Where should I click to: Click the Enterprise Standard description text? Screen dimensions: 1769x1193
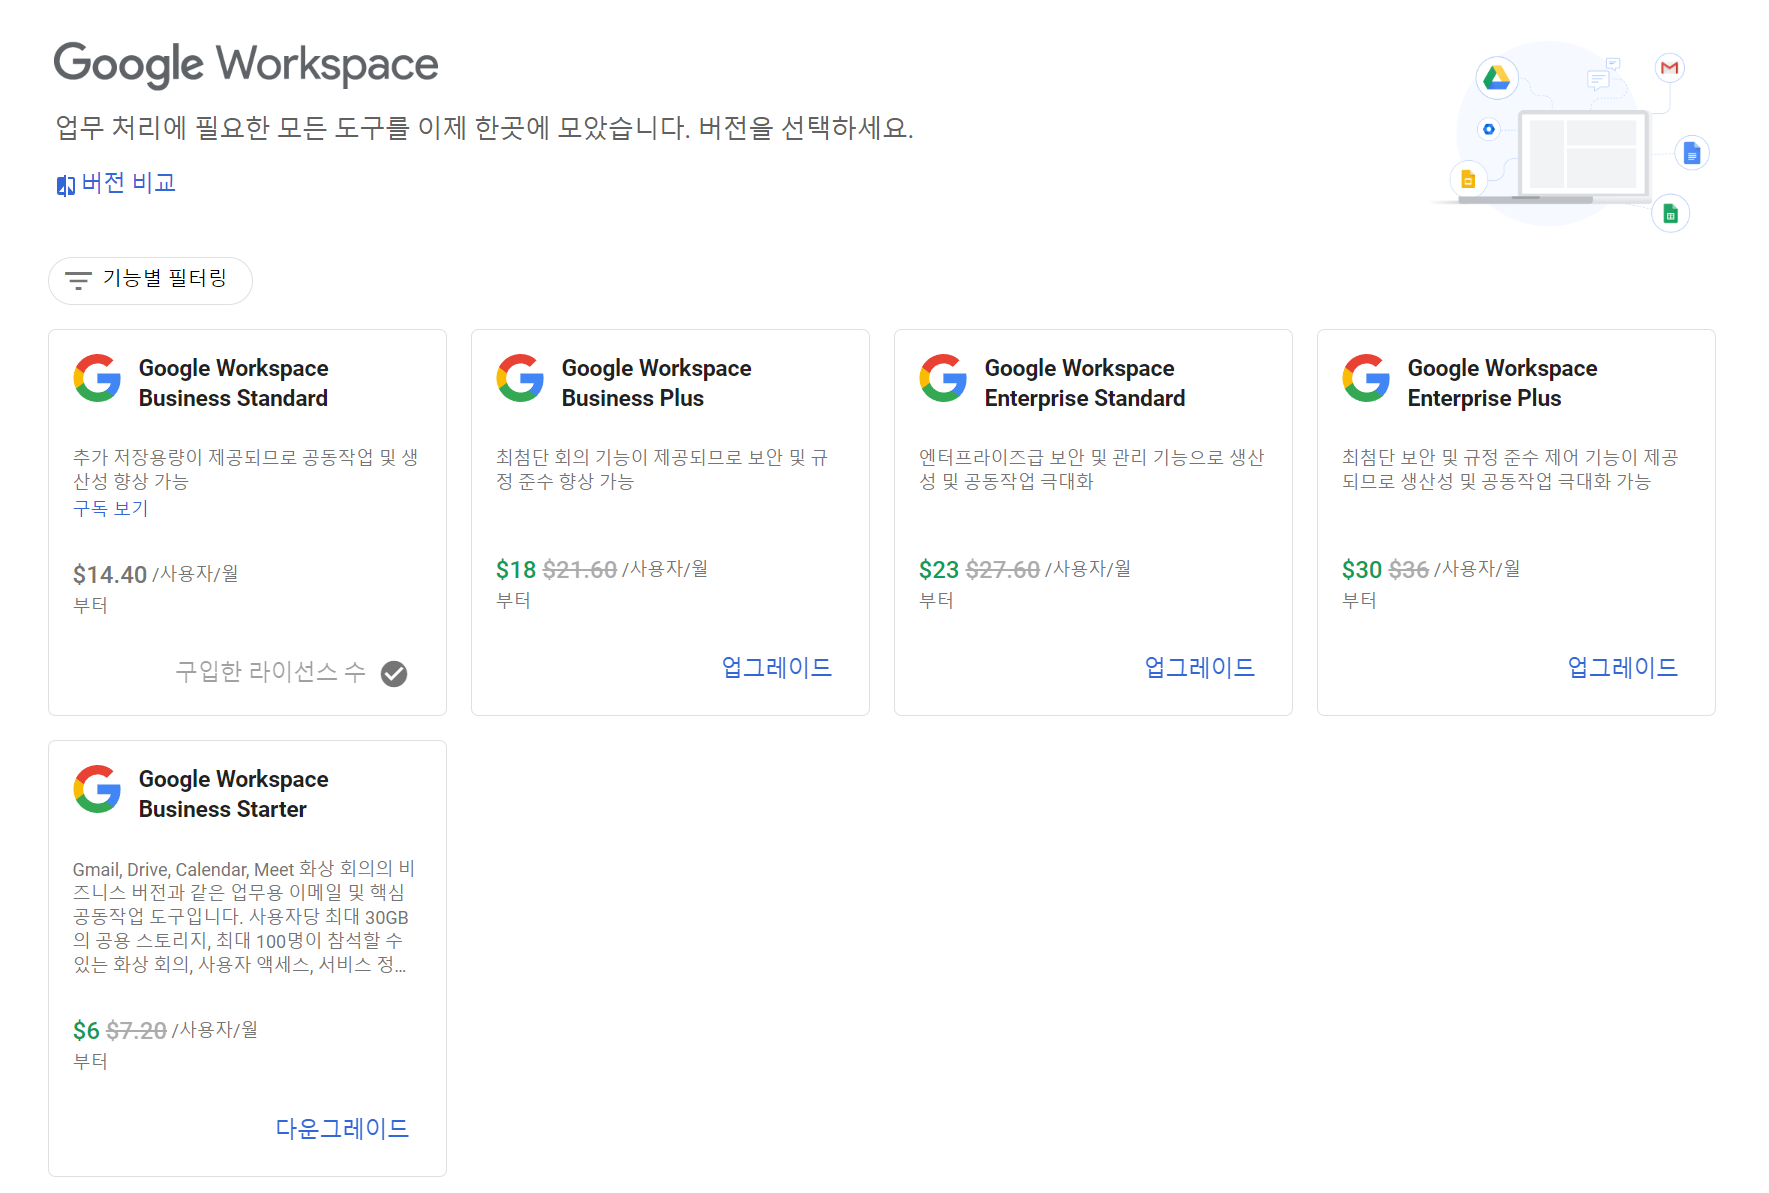(1092, 469)
